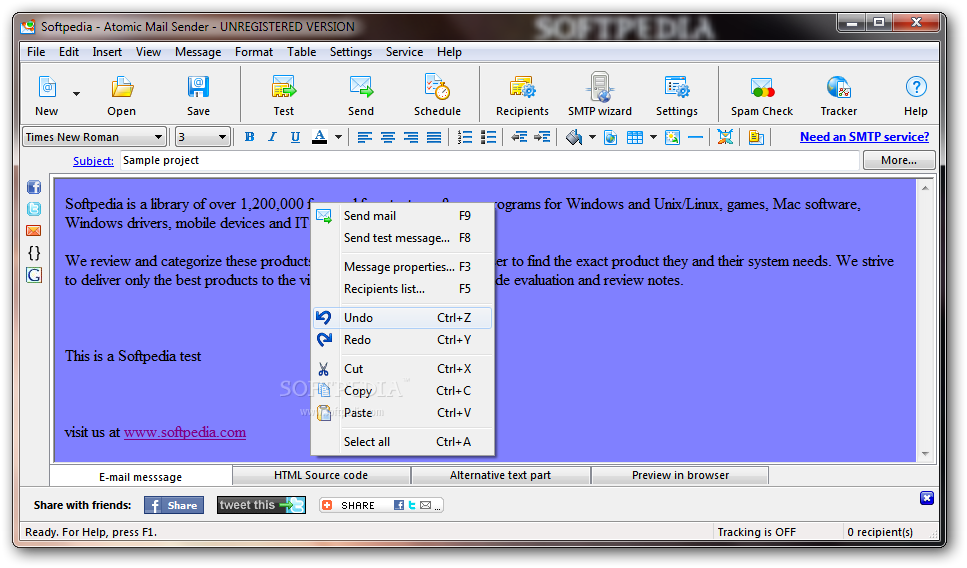This screenshot has height=568, width=967.
Task: Click the tweet this button
Action: (261, 505)
